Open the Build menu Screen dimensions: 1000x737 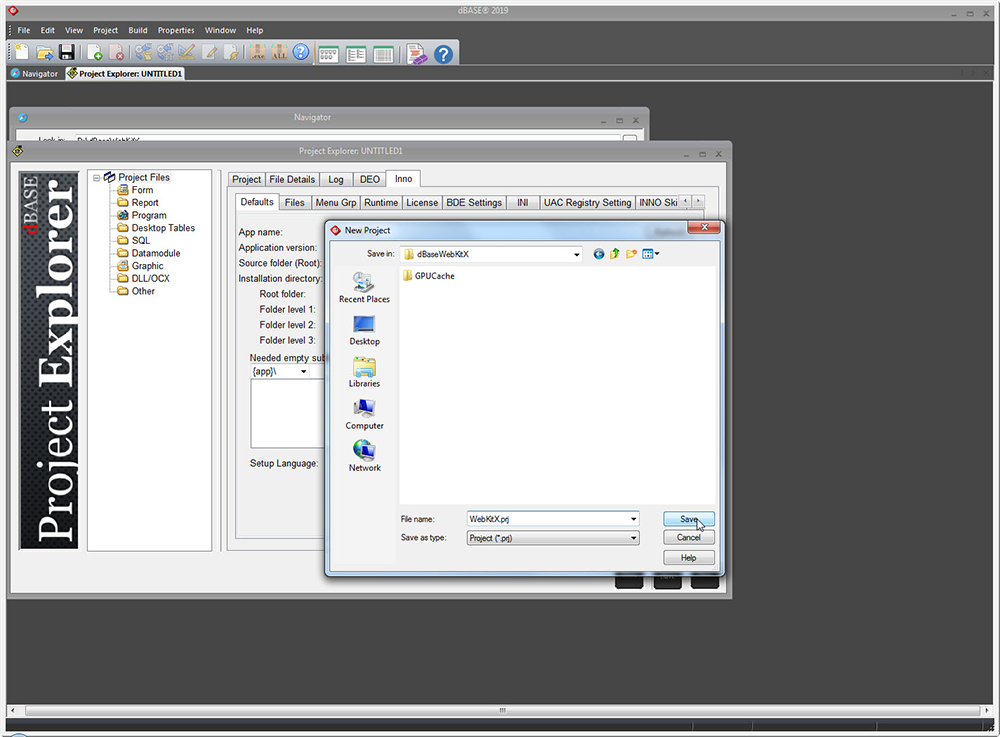pyautogui.click(x=138, y=30)
